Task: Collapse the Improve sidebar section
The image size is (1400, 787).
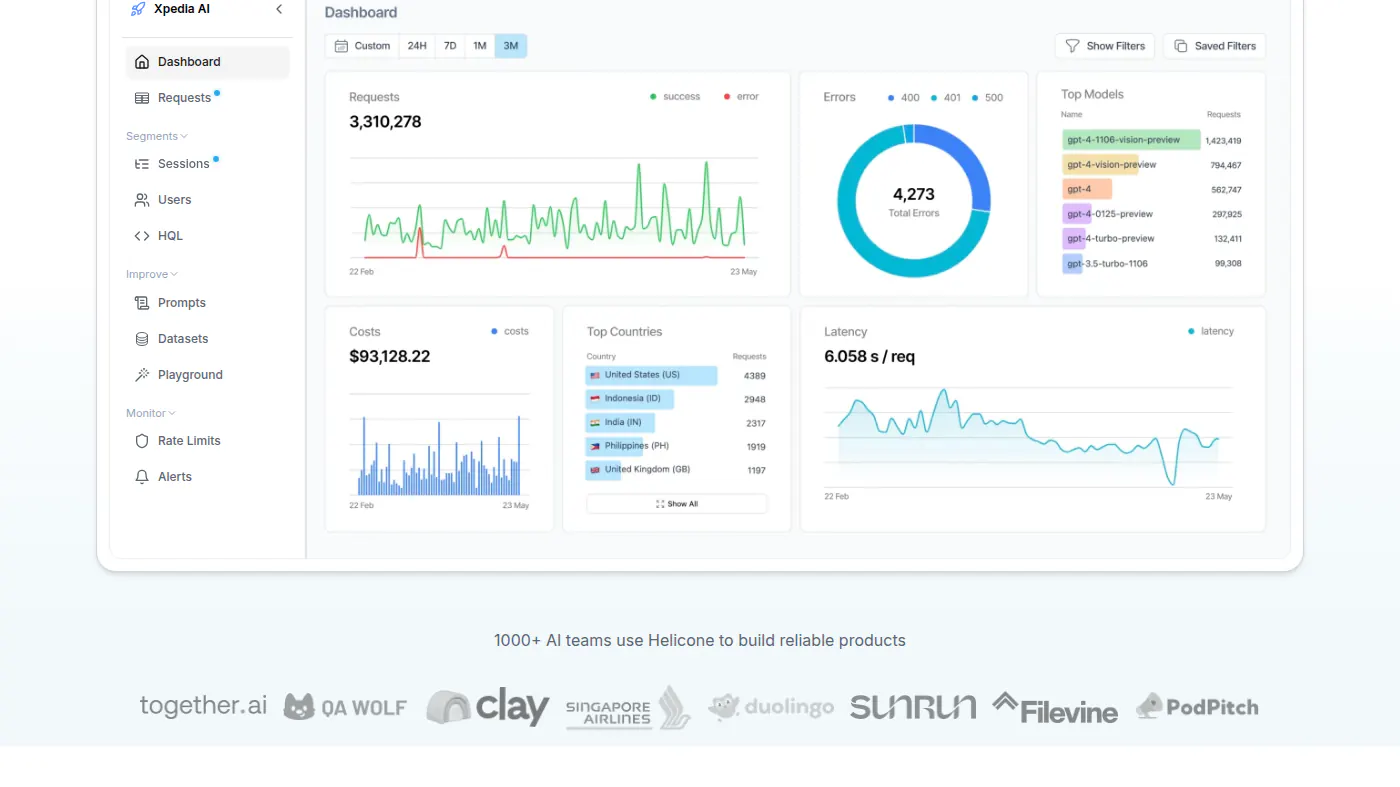Action: click(x=152, y=274)
